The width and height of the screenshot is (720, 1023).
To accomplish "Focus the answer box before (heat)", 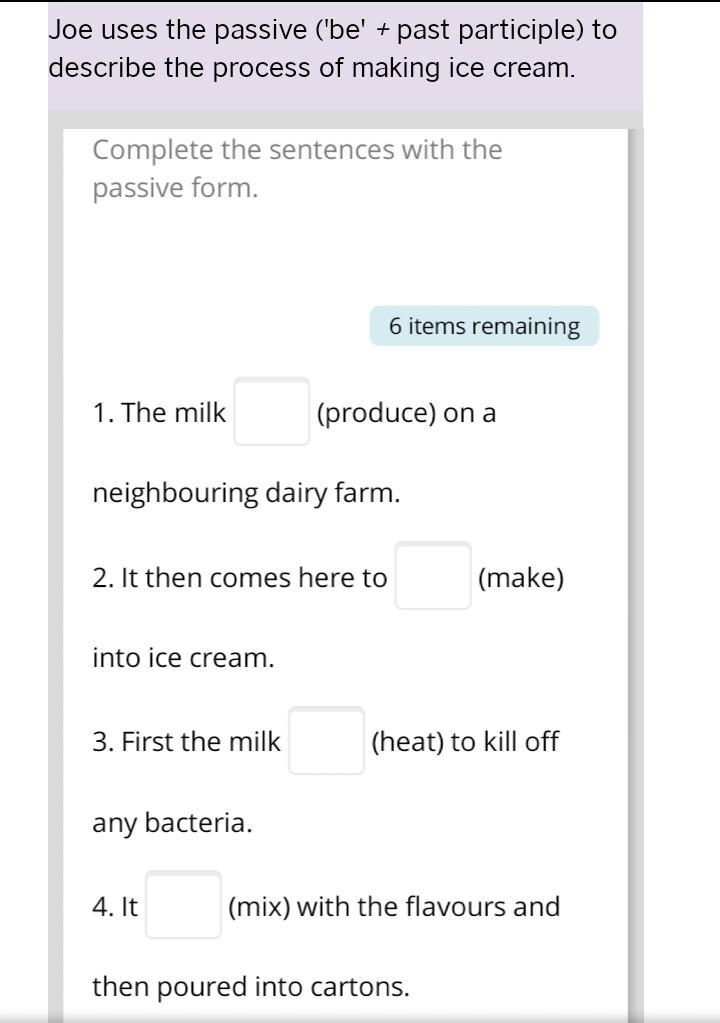I will [x=327, y=741].
